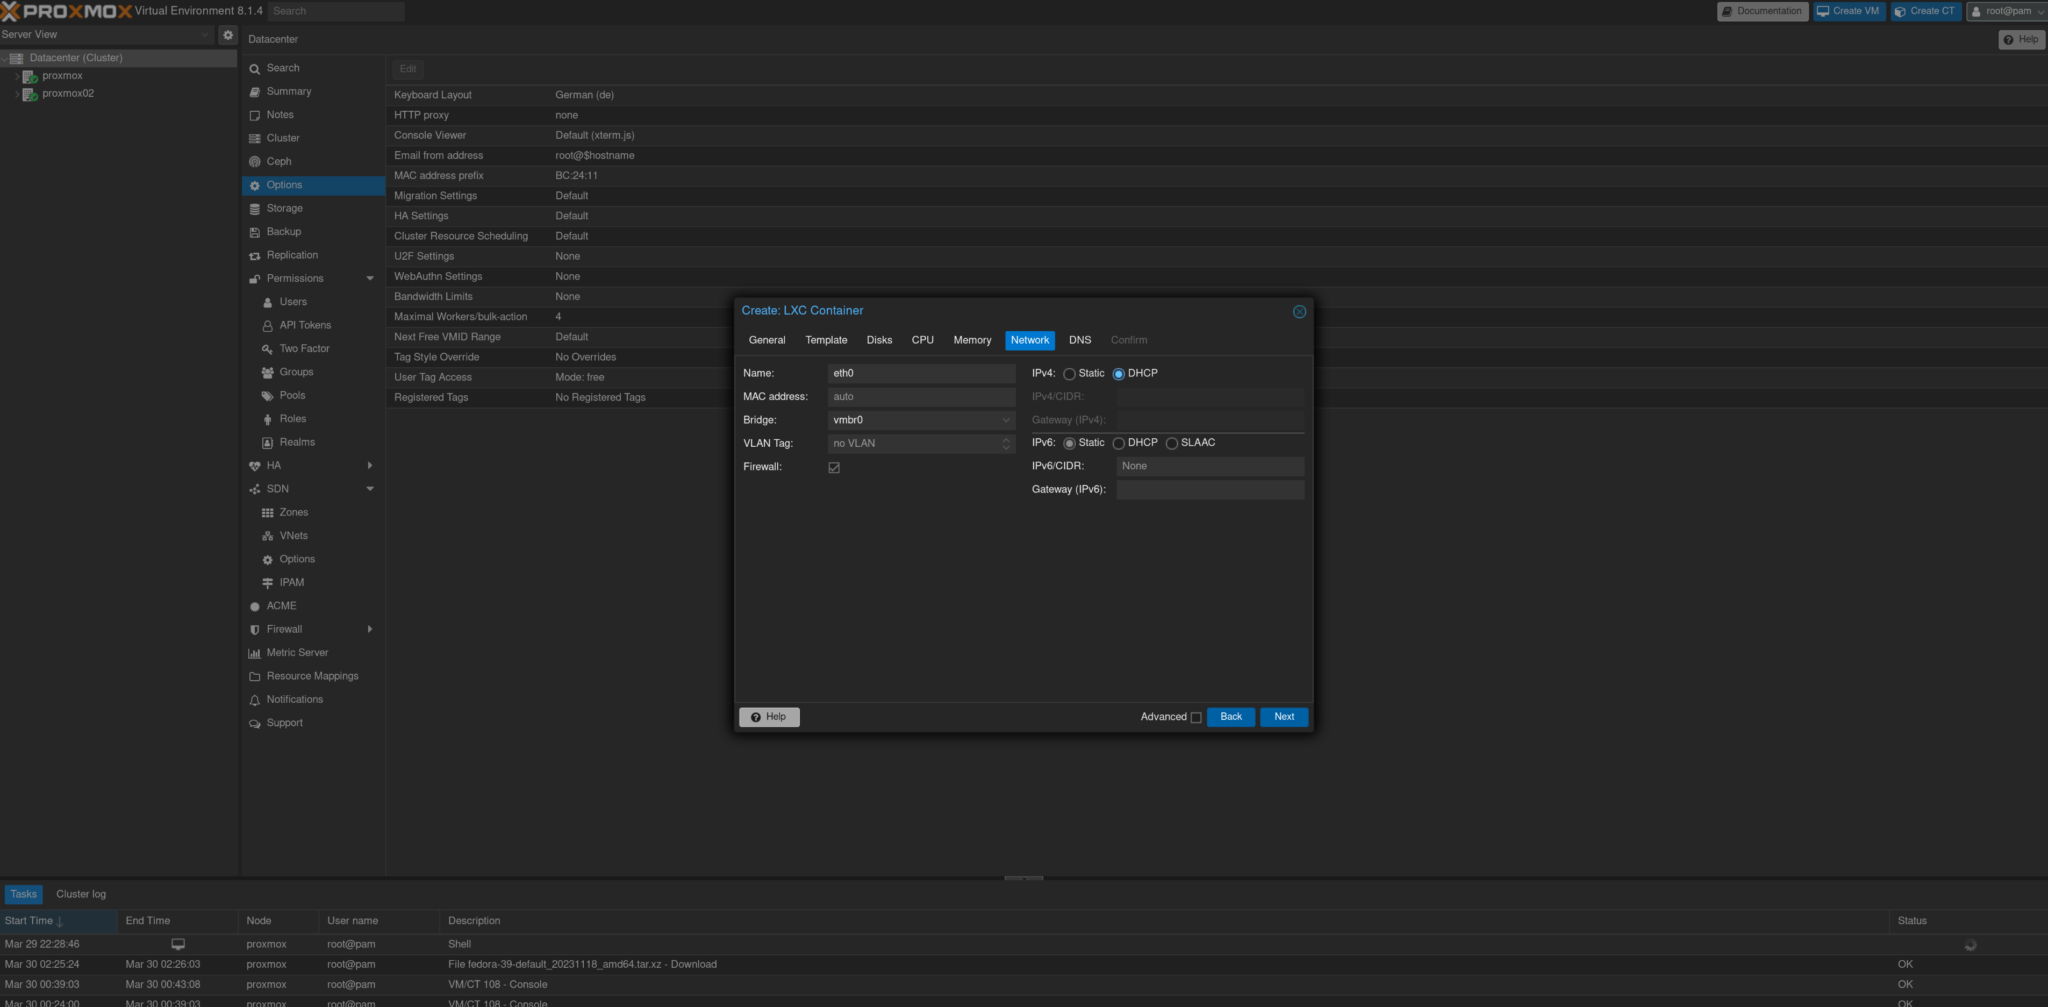Select the IPv6 SLAAC radio button
Image resolution: width=2048 pixels, height=1007 pixels.
(1171, 443)
